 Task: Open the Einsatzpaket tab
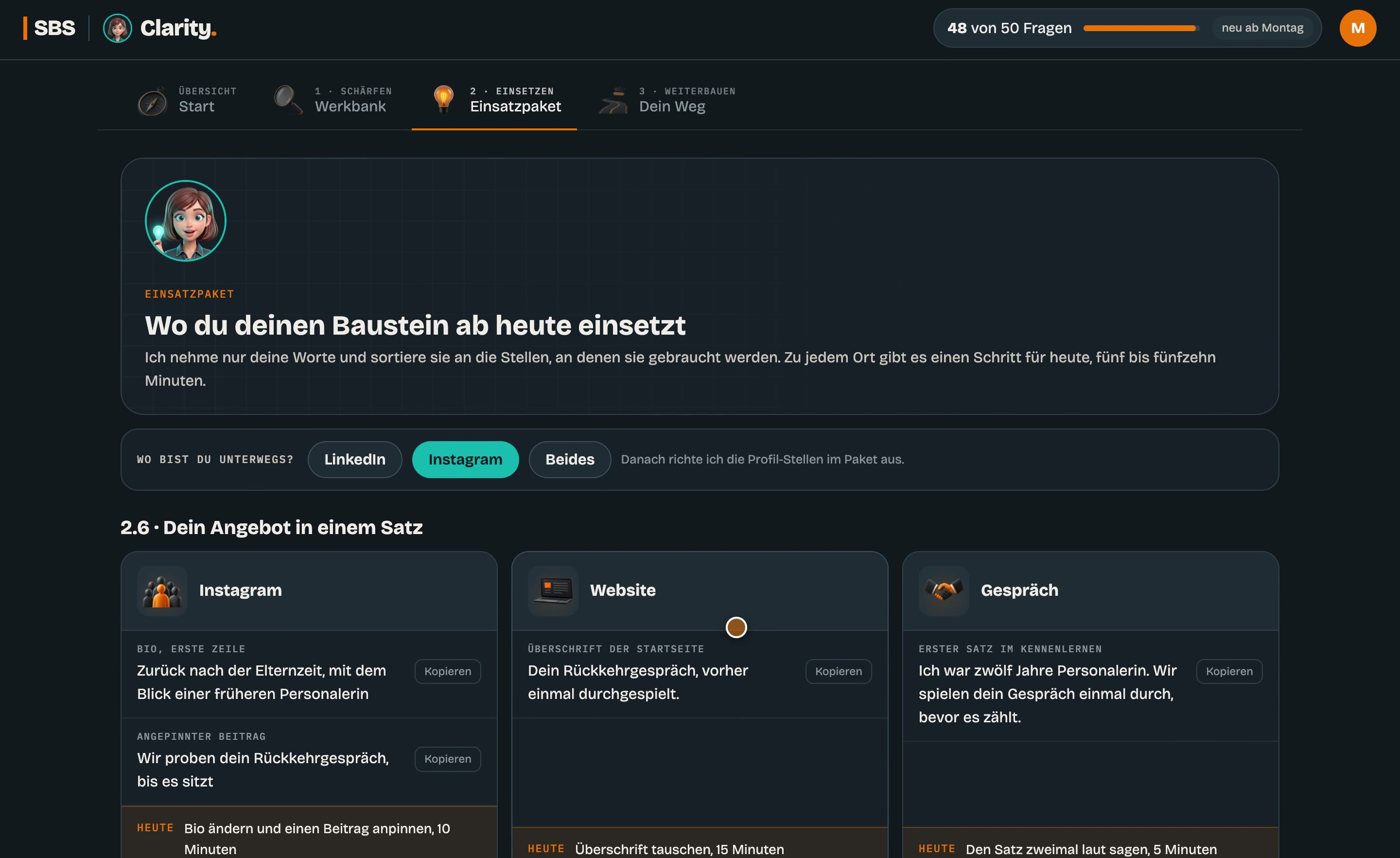pos(494,100)
